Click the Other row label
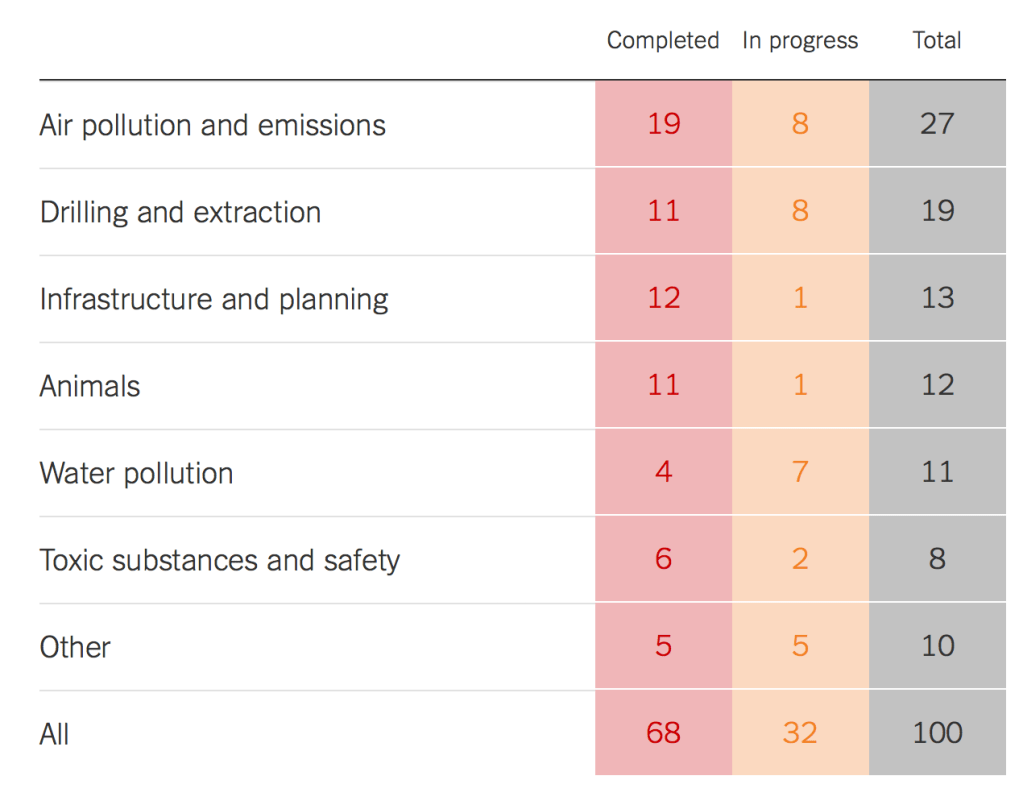1023x809 pixels. (75, 647)
